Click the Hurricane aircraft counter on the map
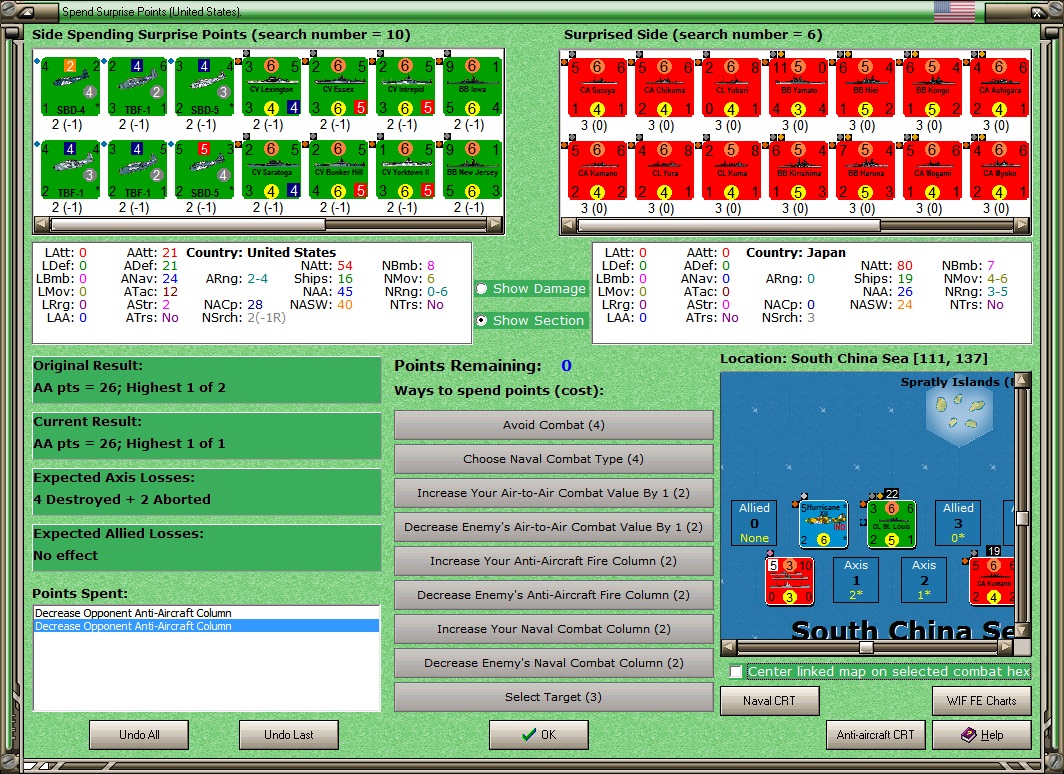Screen dimensions: 1064x774 click(824, 524)
